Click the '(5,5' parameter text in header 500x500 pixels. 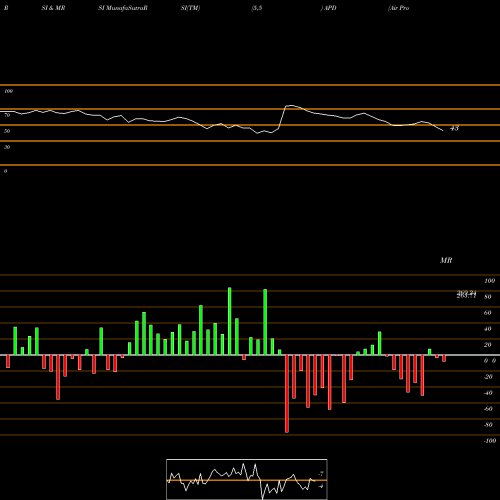pyautogui.click(x=257, y=8)
